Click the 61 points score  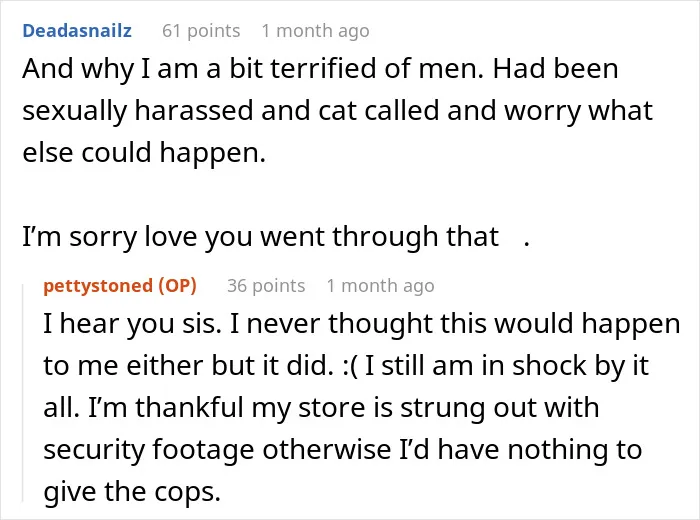pyautogui.click(x=201, y=31)
